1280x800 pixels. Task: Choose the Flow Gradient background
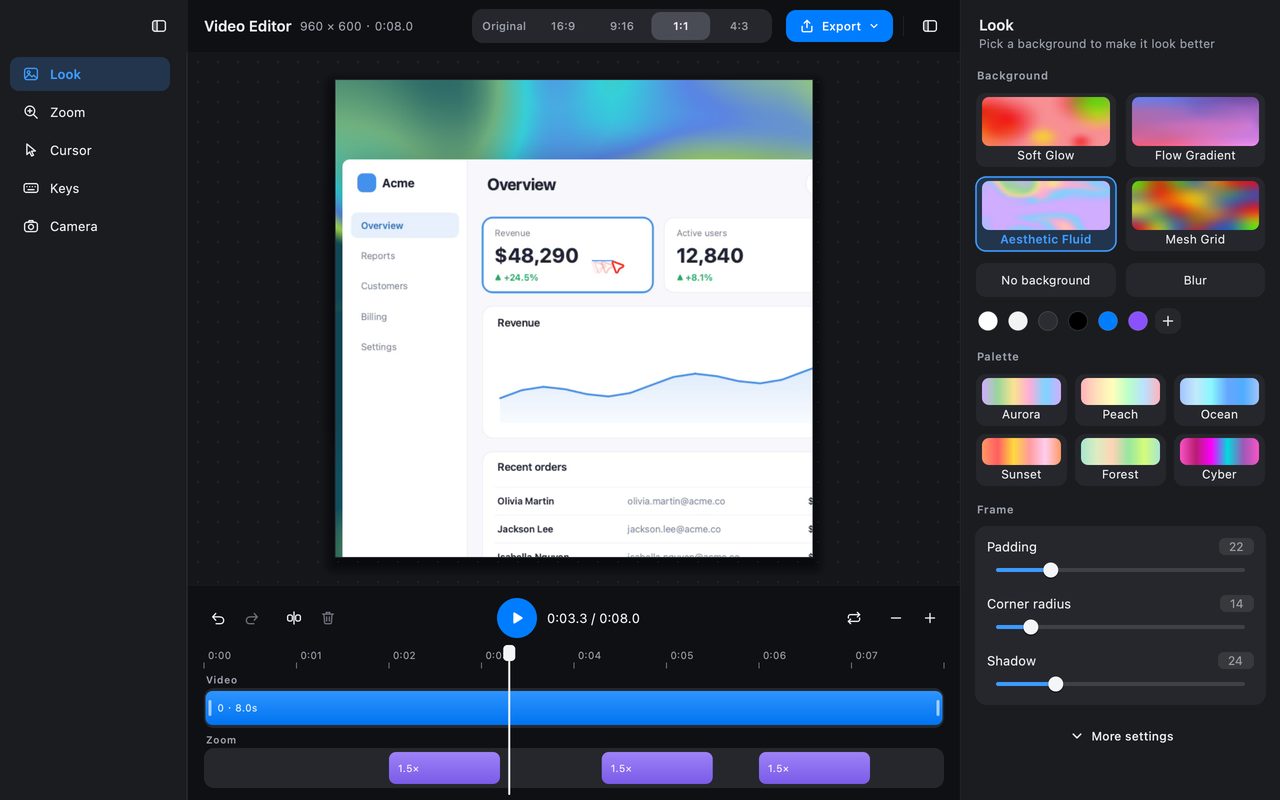coord(1195,130)
